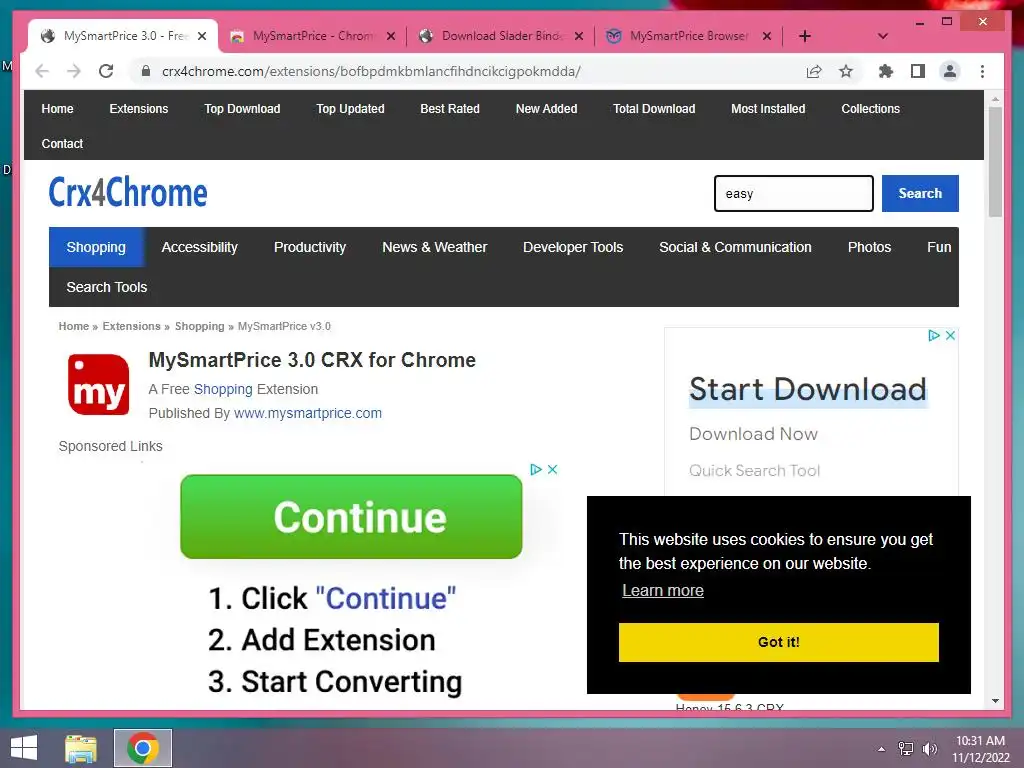Select the Productivity category

point(310,247)
